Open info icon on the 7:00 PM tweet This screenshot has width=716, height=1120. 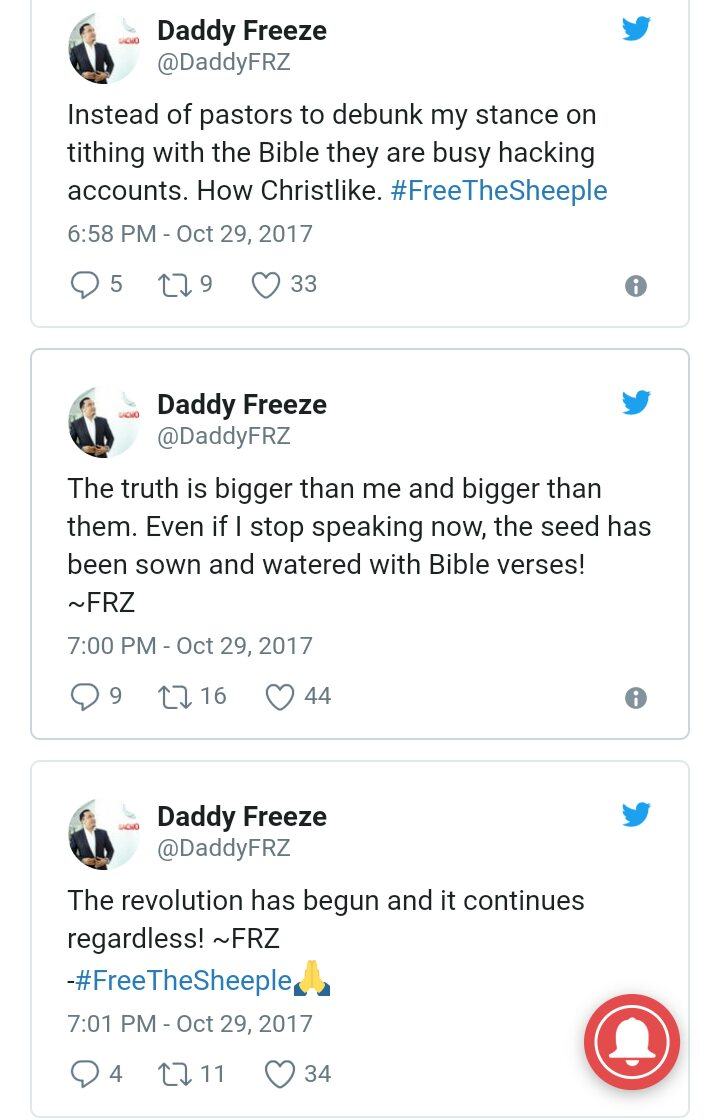636,698
